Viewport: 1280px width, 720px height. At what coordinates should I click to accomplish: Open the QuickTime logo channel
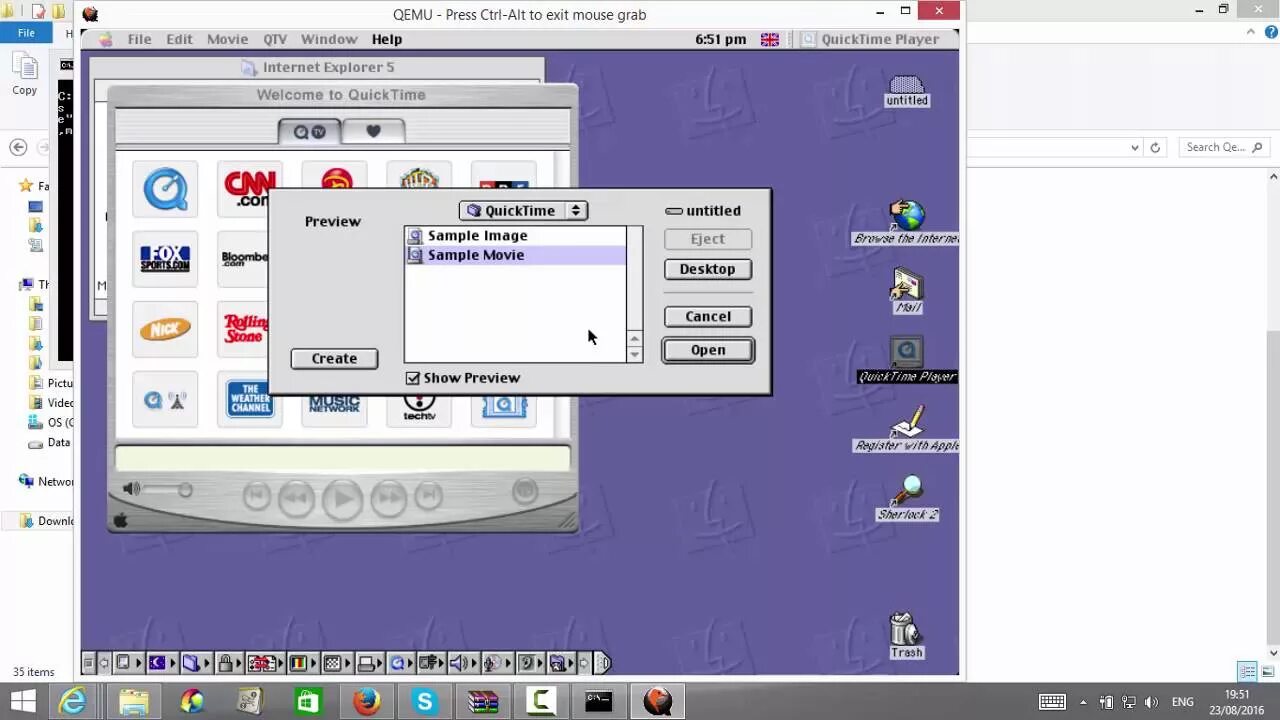coord(165,189)
